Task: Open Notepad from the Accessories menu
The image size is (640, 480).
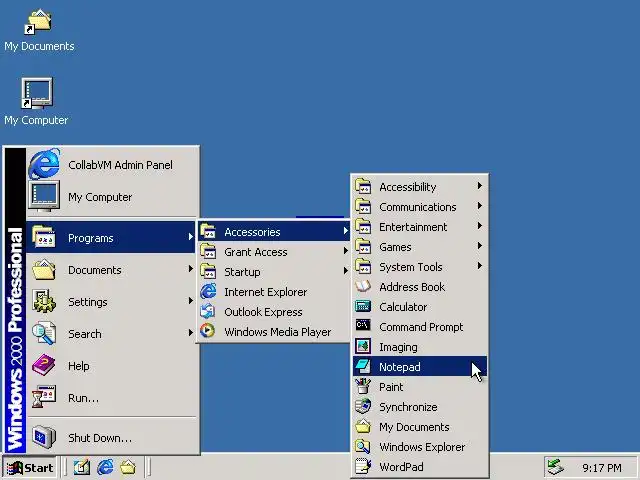Action: pos(420,367)
